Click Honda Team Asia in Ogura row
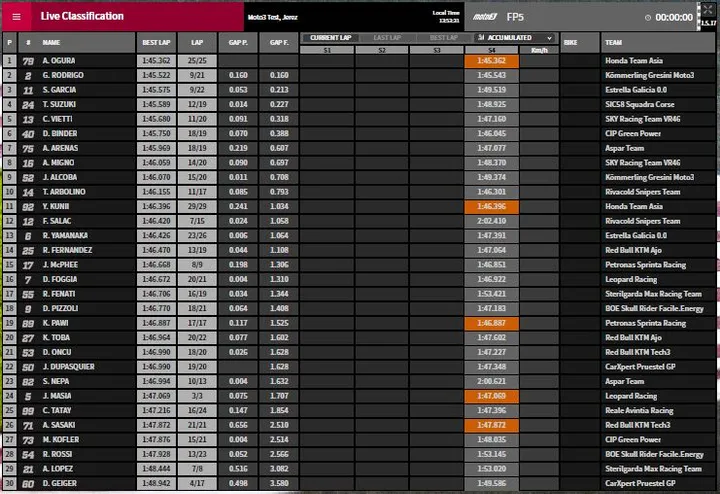This screenshot has width=720, height=494. point(634,61)
